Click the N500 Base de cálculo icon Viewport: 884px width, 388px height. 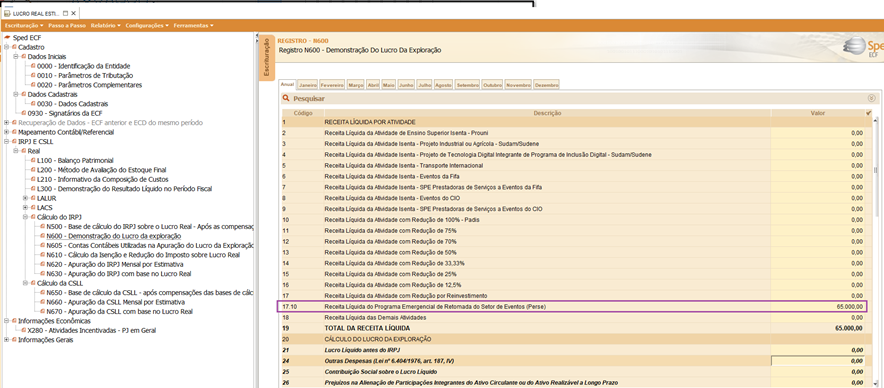(43, 227)
